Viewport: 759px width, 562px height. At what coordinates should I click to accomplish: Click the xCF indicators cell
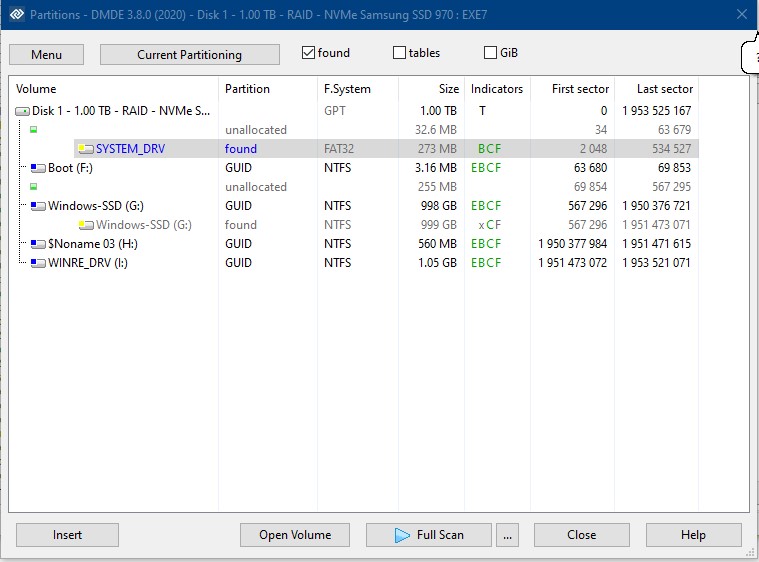489,225
